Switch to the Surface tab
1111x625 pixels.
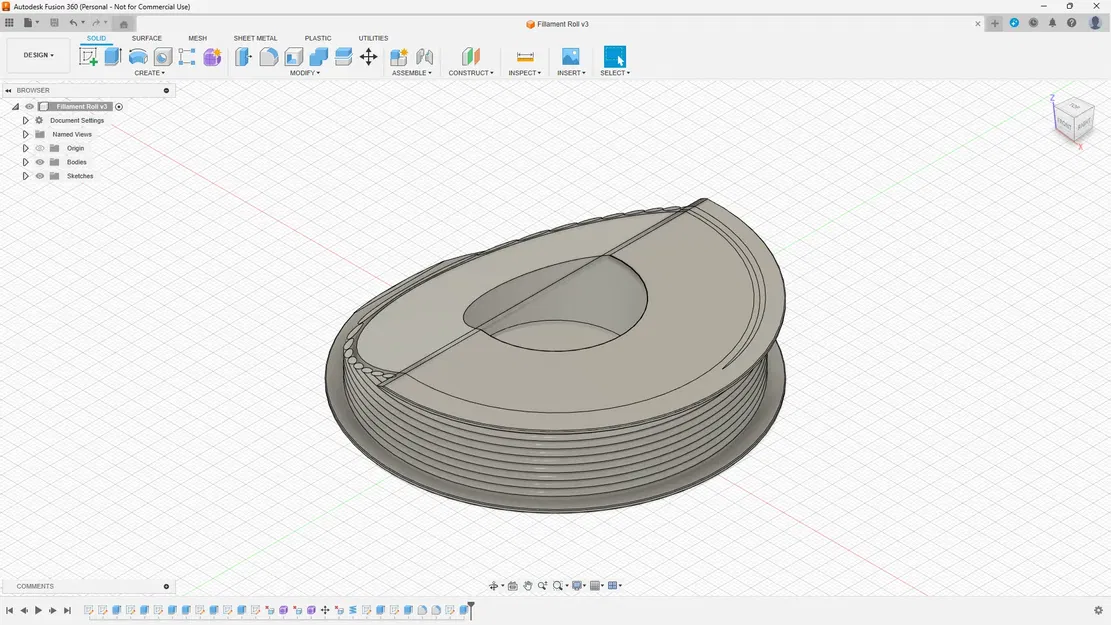[x=147, y=38]
